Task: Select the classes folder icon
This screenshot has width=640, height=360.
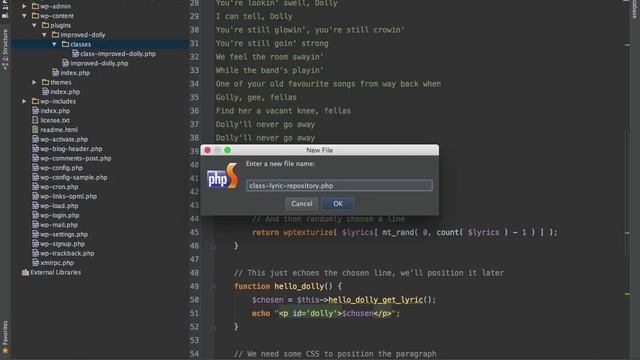Action: point(65,44)
